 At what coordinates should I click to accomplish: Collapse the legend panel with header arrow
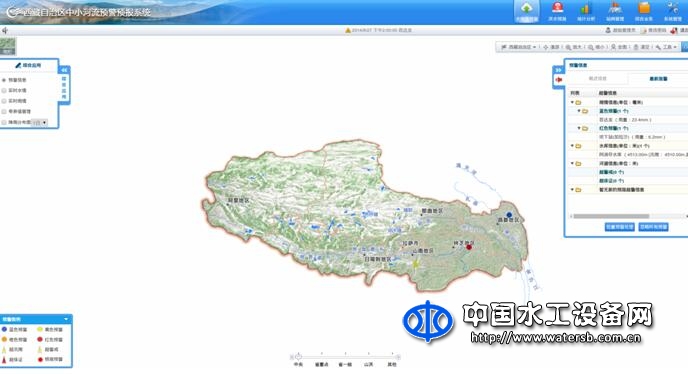(66, 319)
